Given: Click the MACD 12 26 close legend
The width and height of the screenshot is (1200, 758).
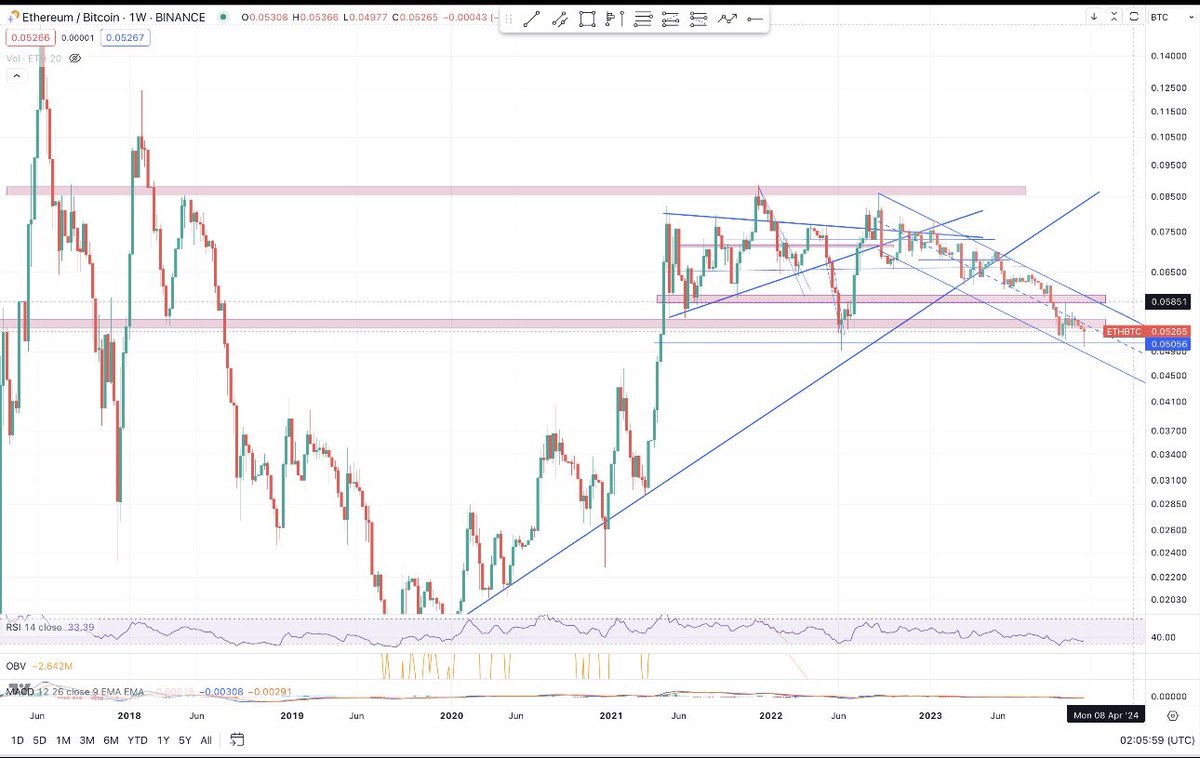Looking at the screenshot, I should [72, 691].
